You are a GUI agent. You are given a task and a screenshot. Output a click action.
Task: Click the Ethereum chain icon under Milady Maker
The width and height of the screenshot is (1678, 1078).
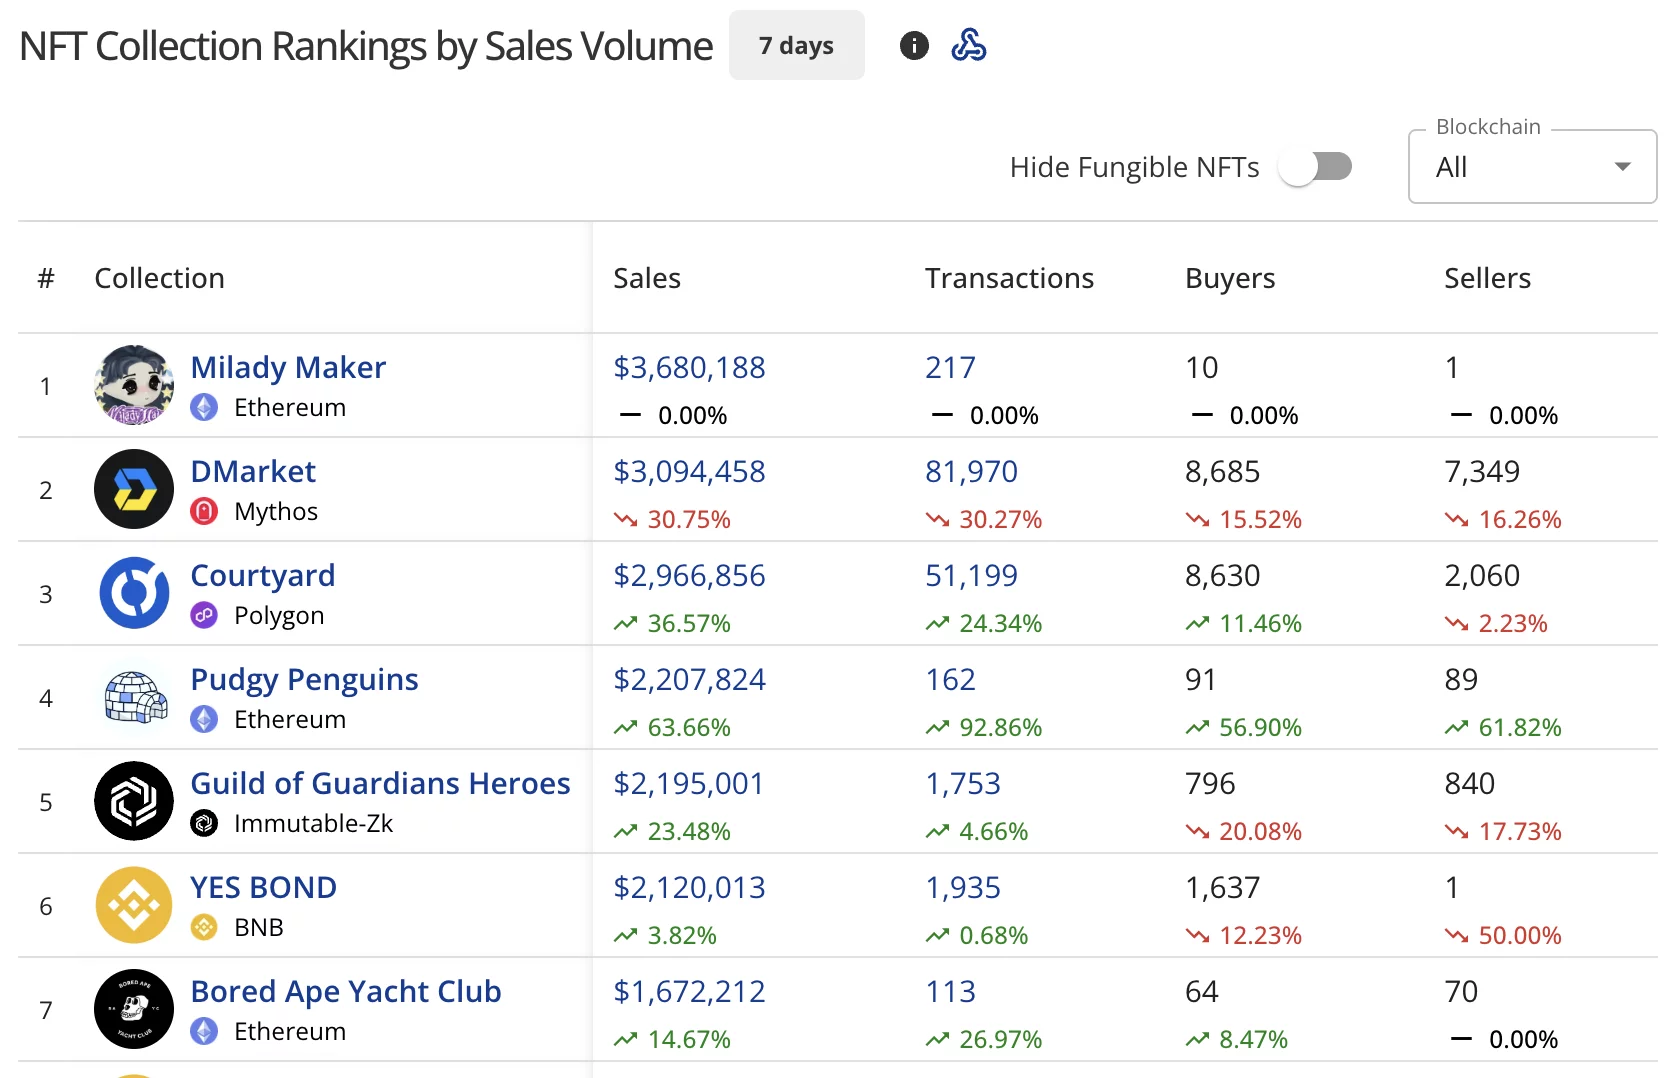point(204,407)
